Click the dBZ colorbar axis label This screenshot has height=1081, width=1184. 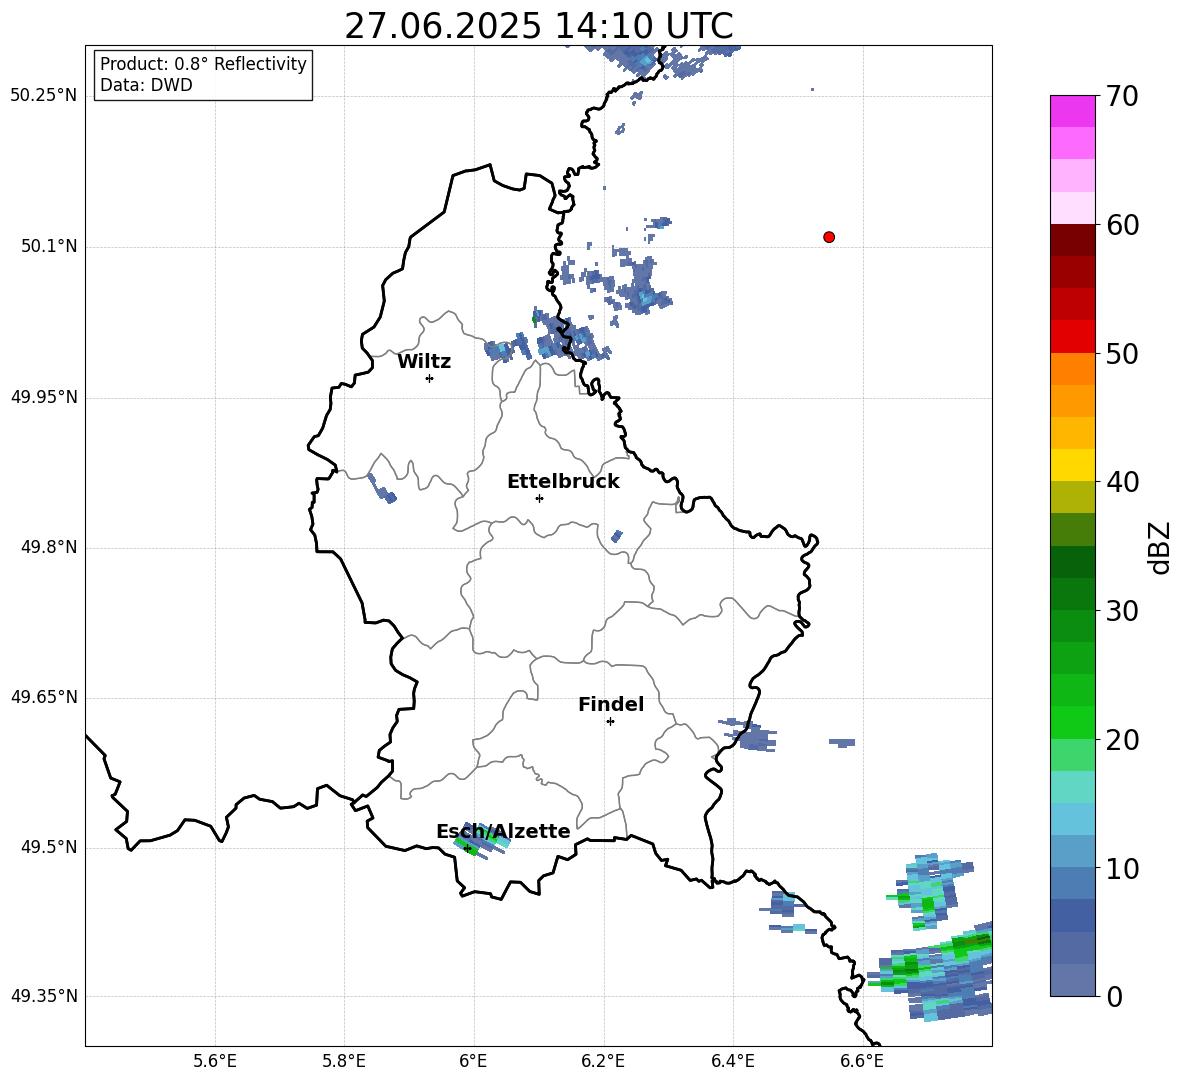(x=1161, y=547)
